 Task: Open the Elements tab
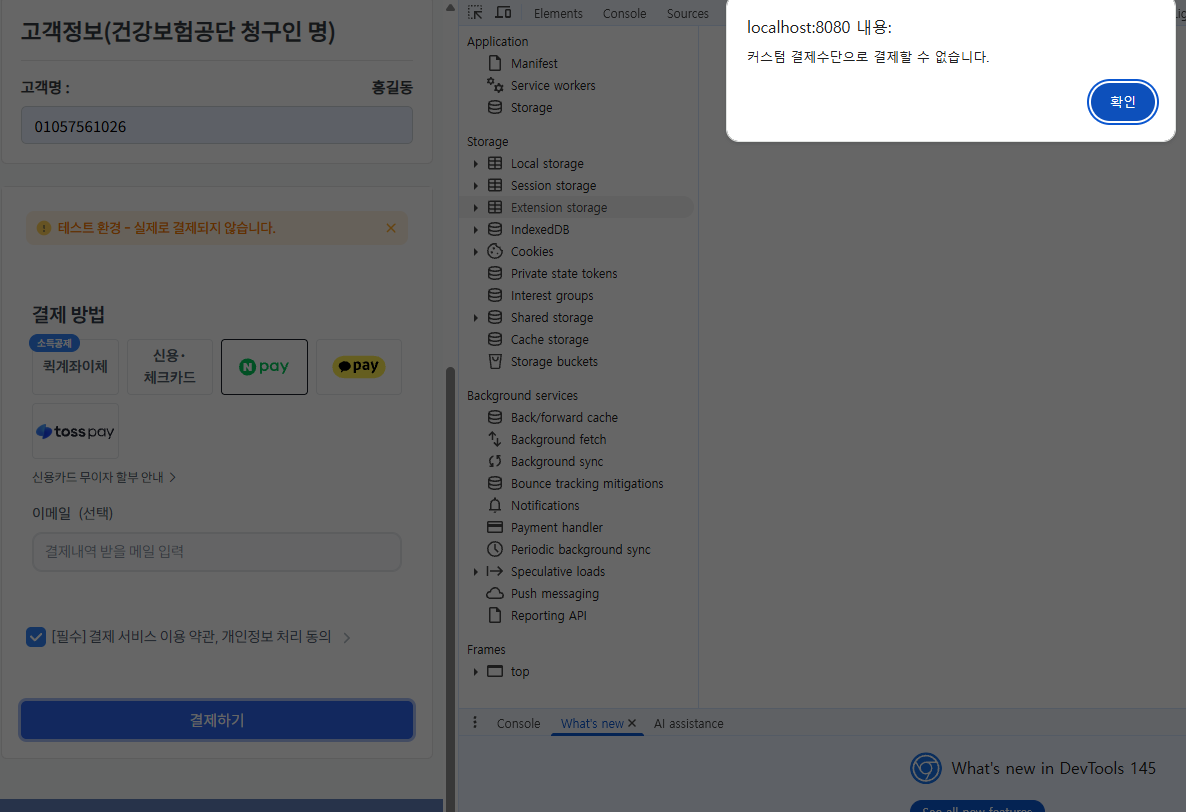click(558, 14)
